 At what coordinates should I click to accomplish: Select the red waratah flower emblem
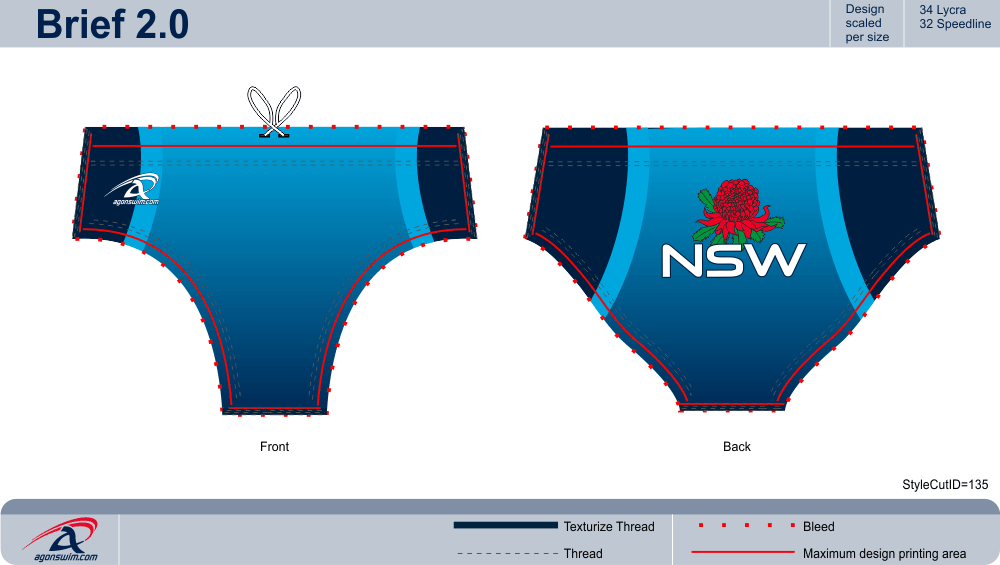[x=739, y=210]
